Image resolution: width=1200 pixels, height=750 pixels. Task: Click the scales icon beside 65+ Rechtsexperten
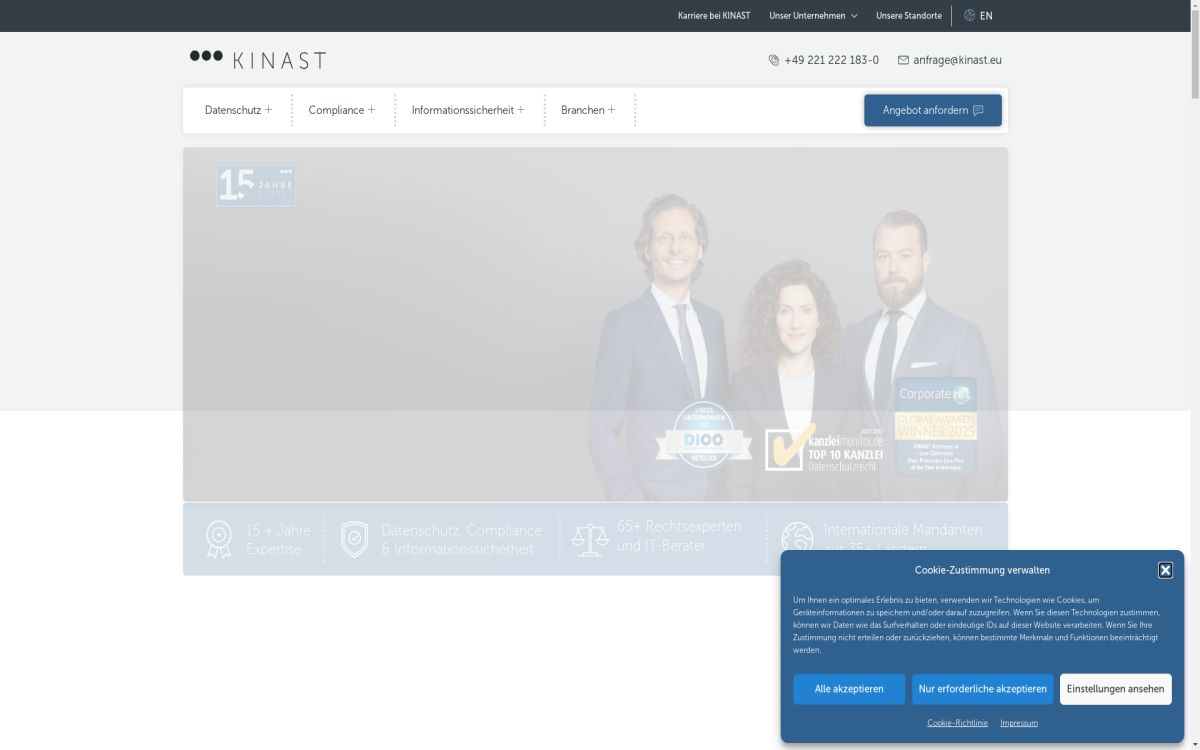point(590,537)
